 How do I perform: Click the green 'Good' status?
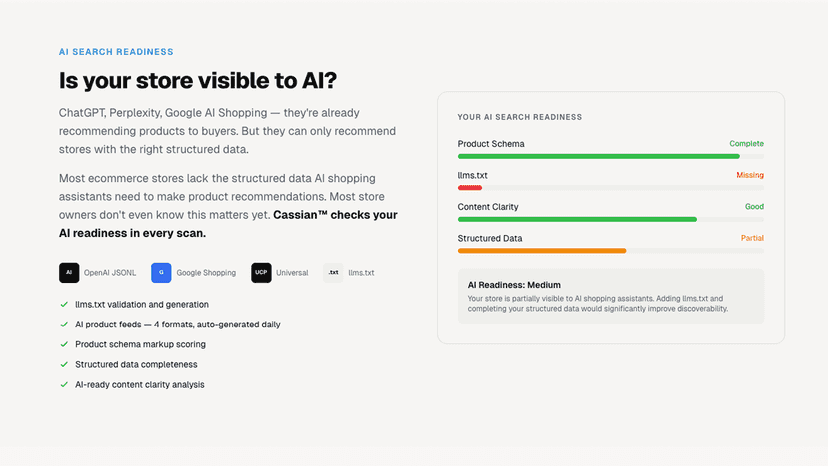754,207
